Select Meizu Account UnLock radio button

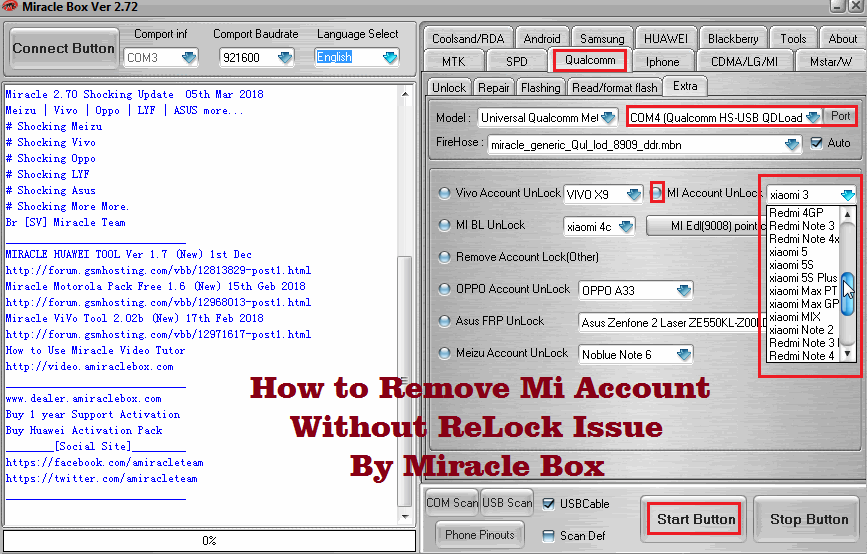[x=444, y=353]
